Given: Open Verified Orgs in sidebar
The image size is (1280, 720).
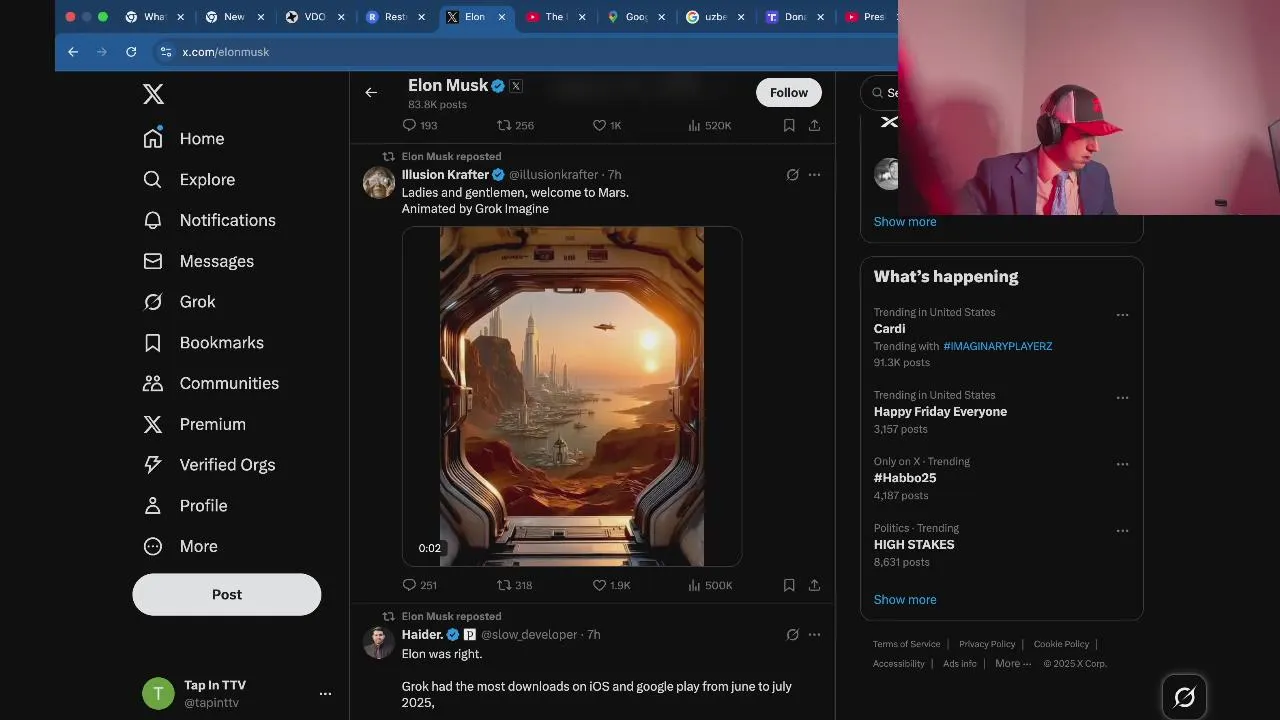Looking at the screenshot, I should [209, 465].
